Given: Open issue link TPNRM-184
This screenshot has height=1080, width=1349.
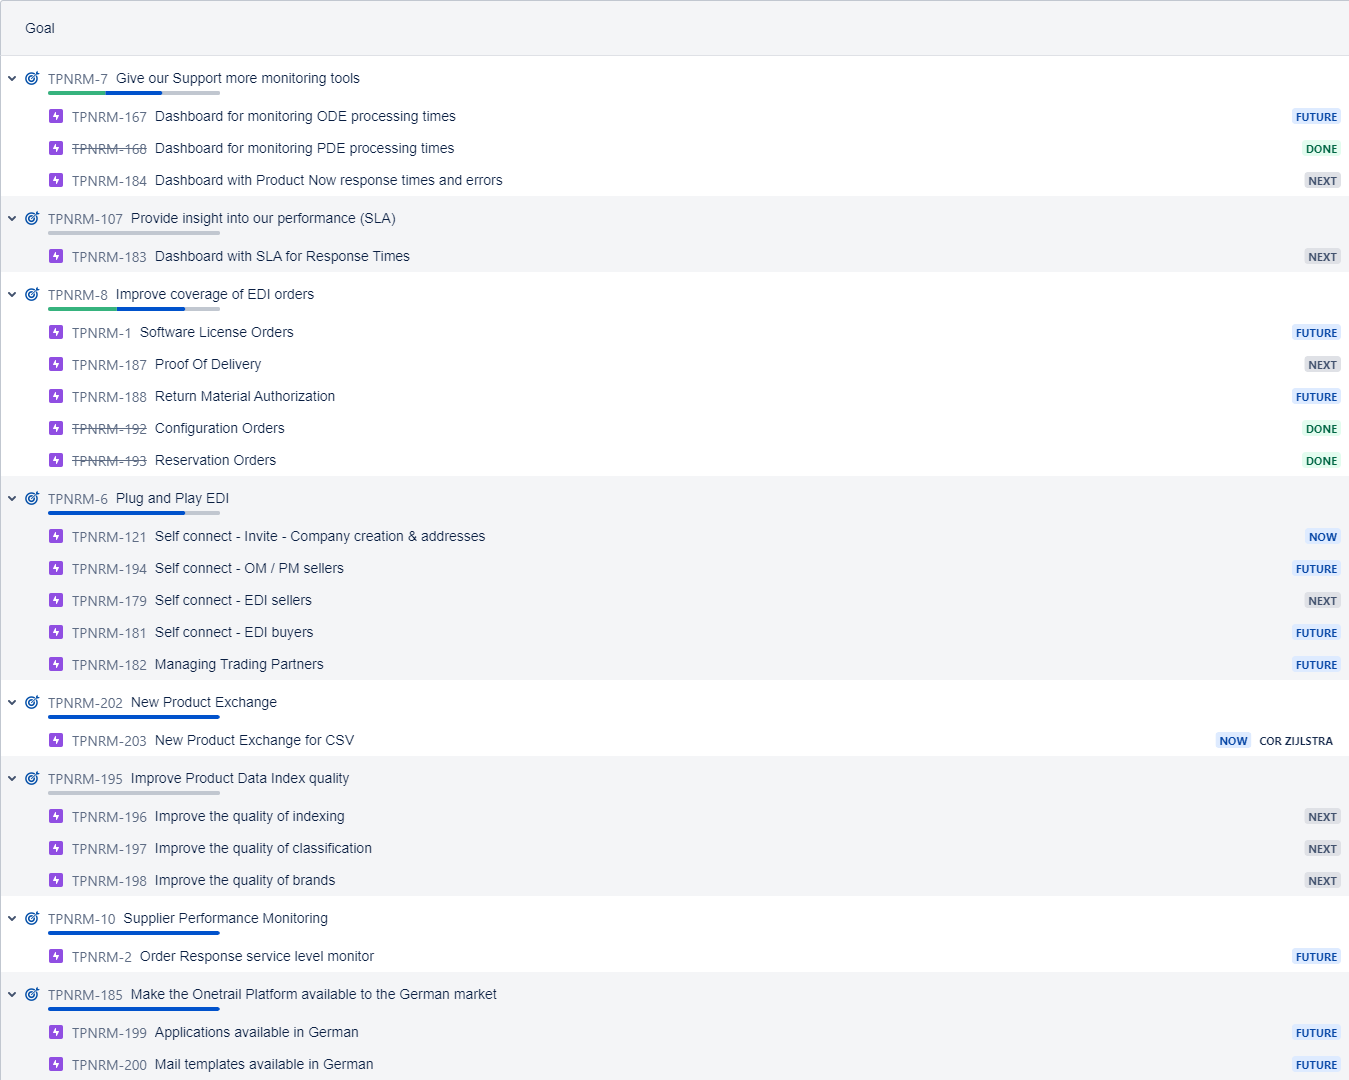Looking at the screenshot, I should point(109,181).
